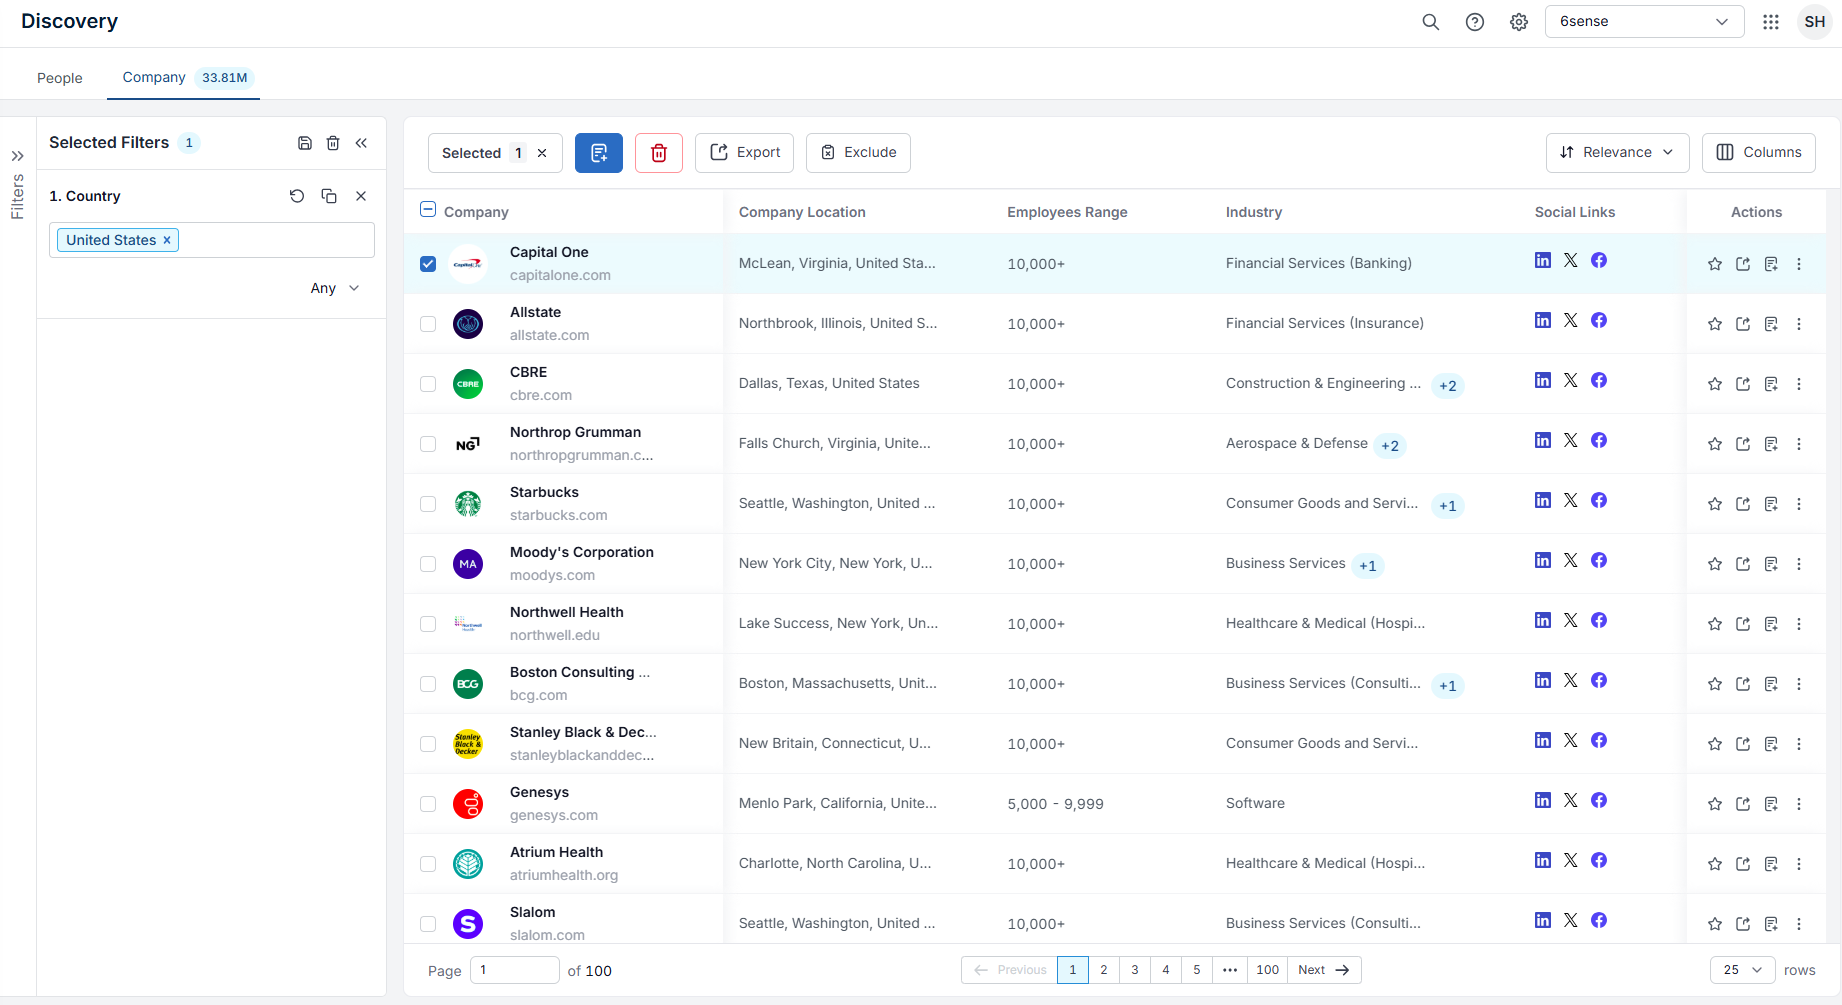Click the Export button
The image size is (1842, 1005).
[x=744, y=153]
